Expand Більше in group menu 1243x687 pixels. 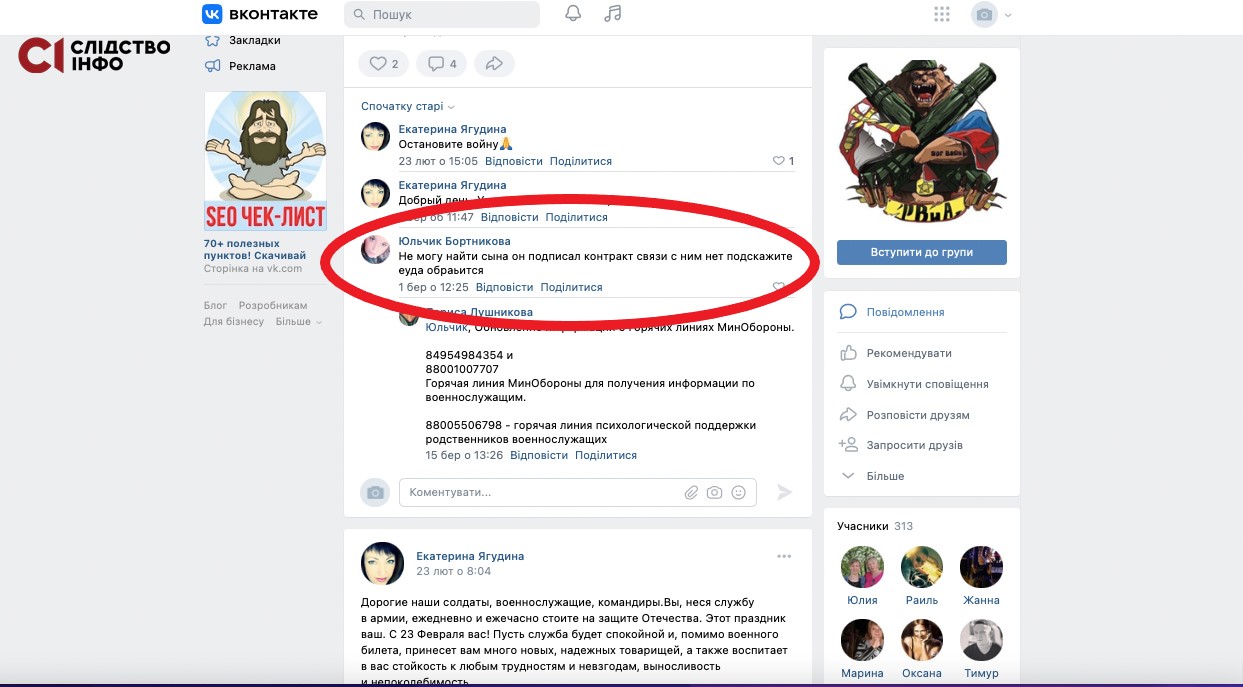click(x=885, y=476)
